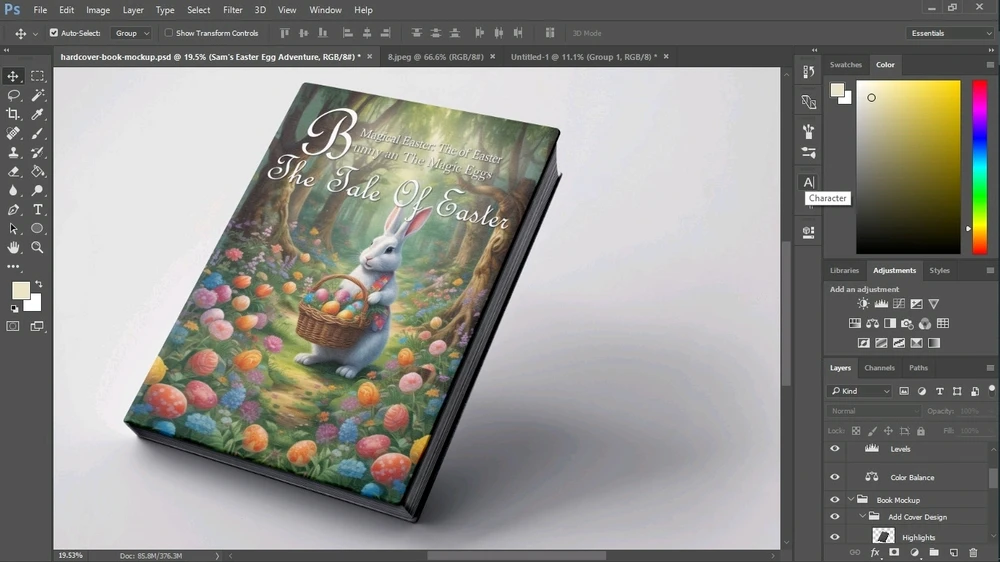Choose the Hand tool

(x=13, y=247)
